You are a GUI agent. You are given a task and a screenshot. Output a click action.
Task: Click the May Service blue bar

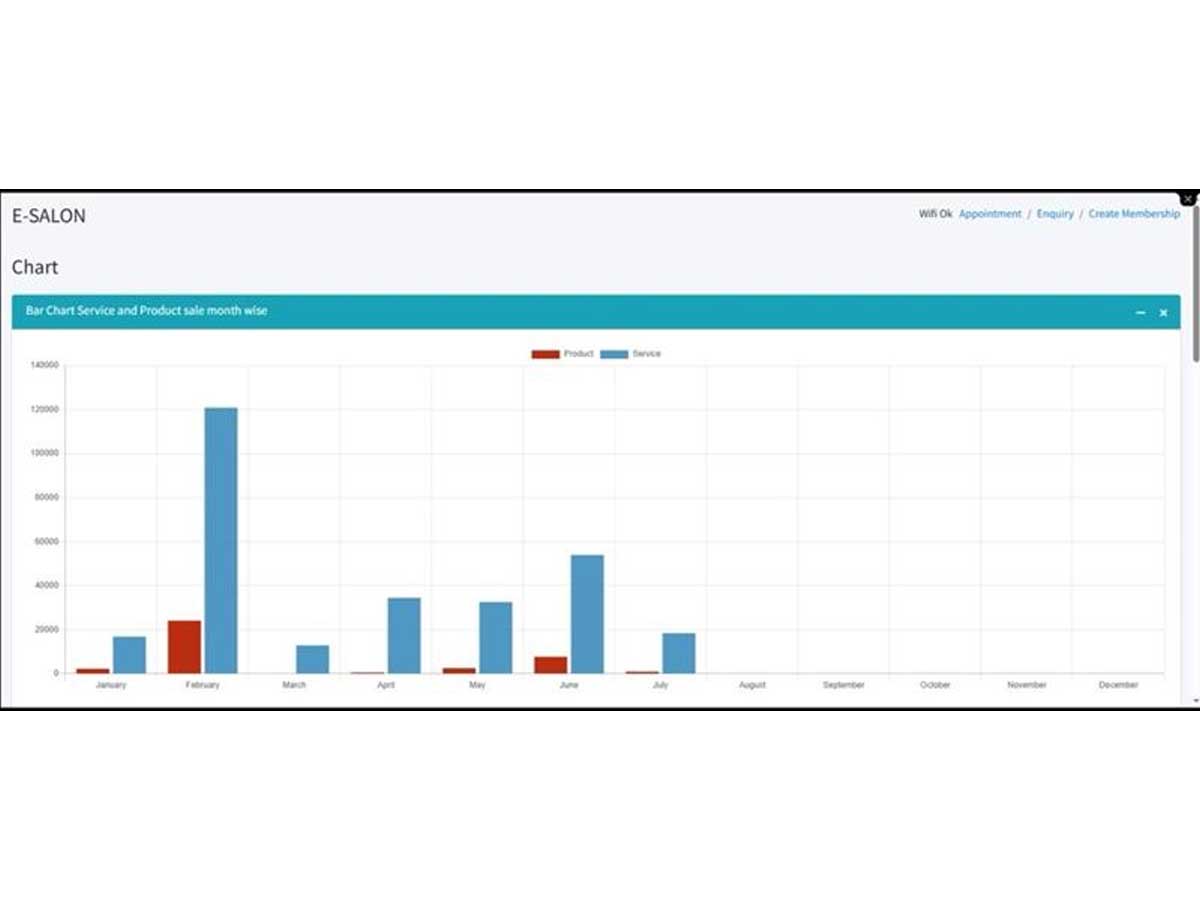click(x=495, y=637)
